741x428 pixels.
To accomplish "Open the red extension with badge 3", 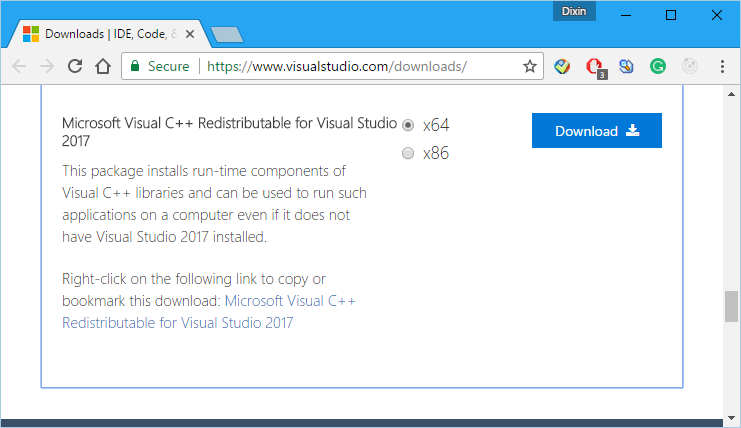I will [595, 68].
